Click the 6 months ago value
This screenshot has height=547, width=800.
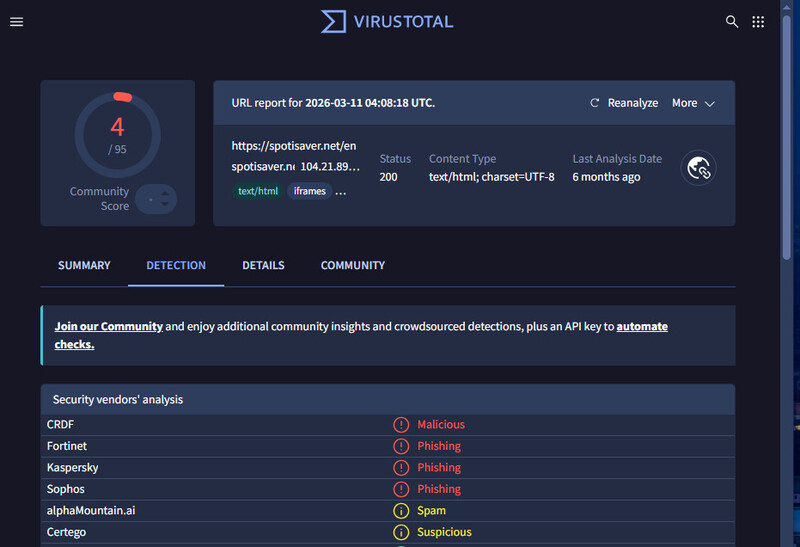pos(606,177)
